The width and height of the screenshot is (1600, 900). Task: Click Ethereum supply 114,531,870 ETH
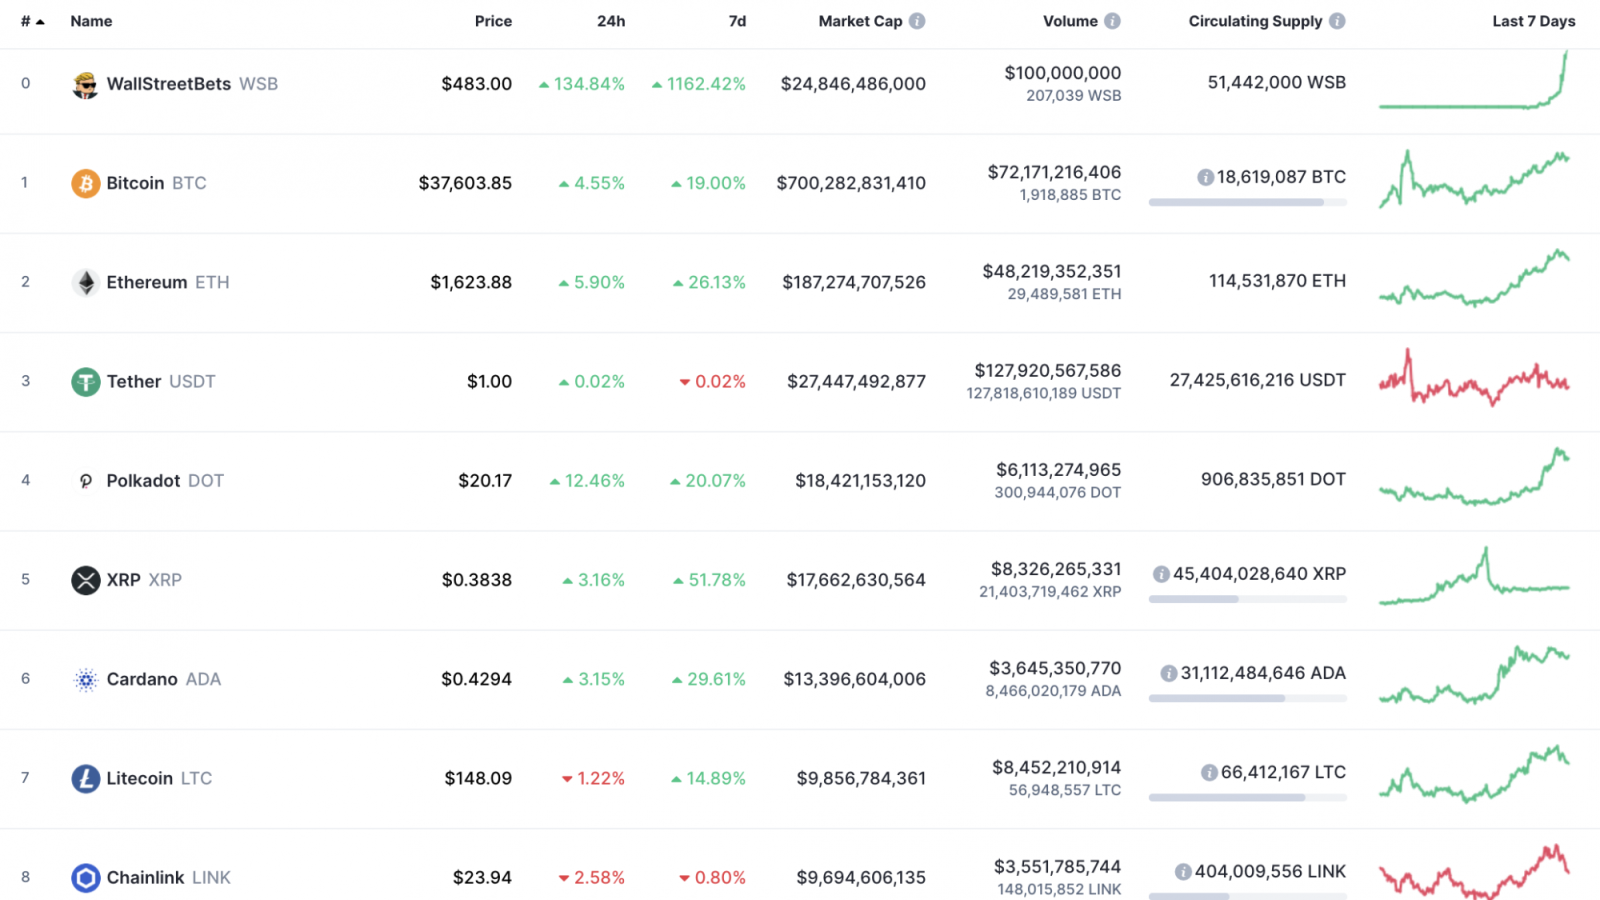click(1277, 281)
